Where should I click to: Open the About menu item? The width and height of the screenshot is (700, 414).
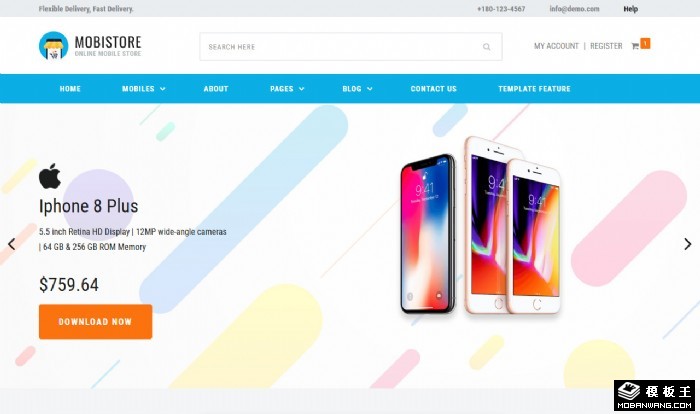coord(216,89)
